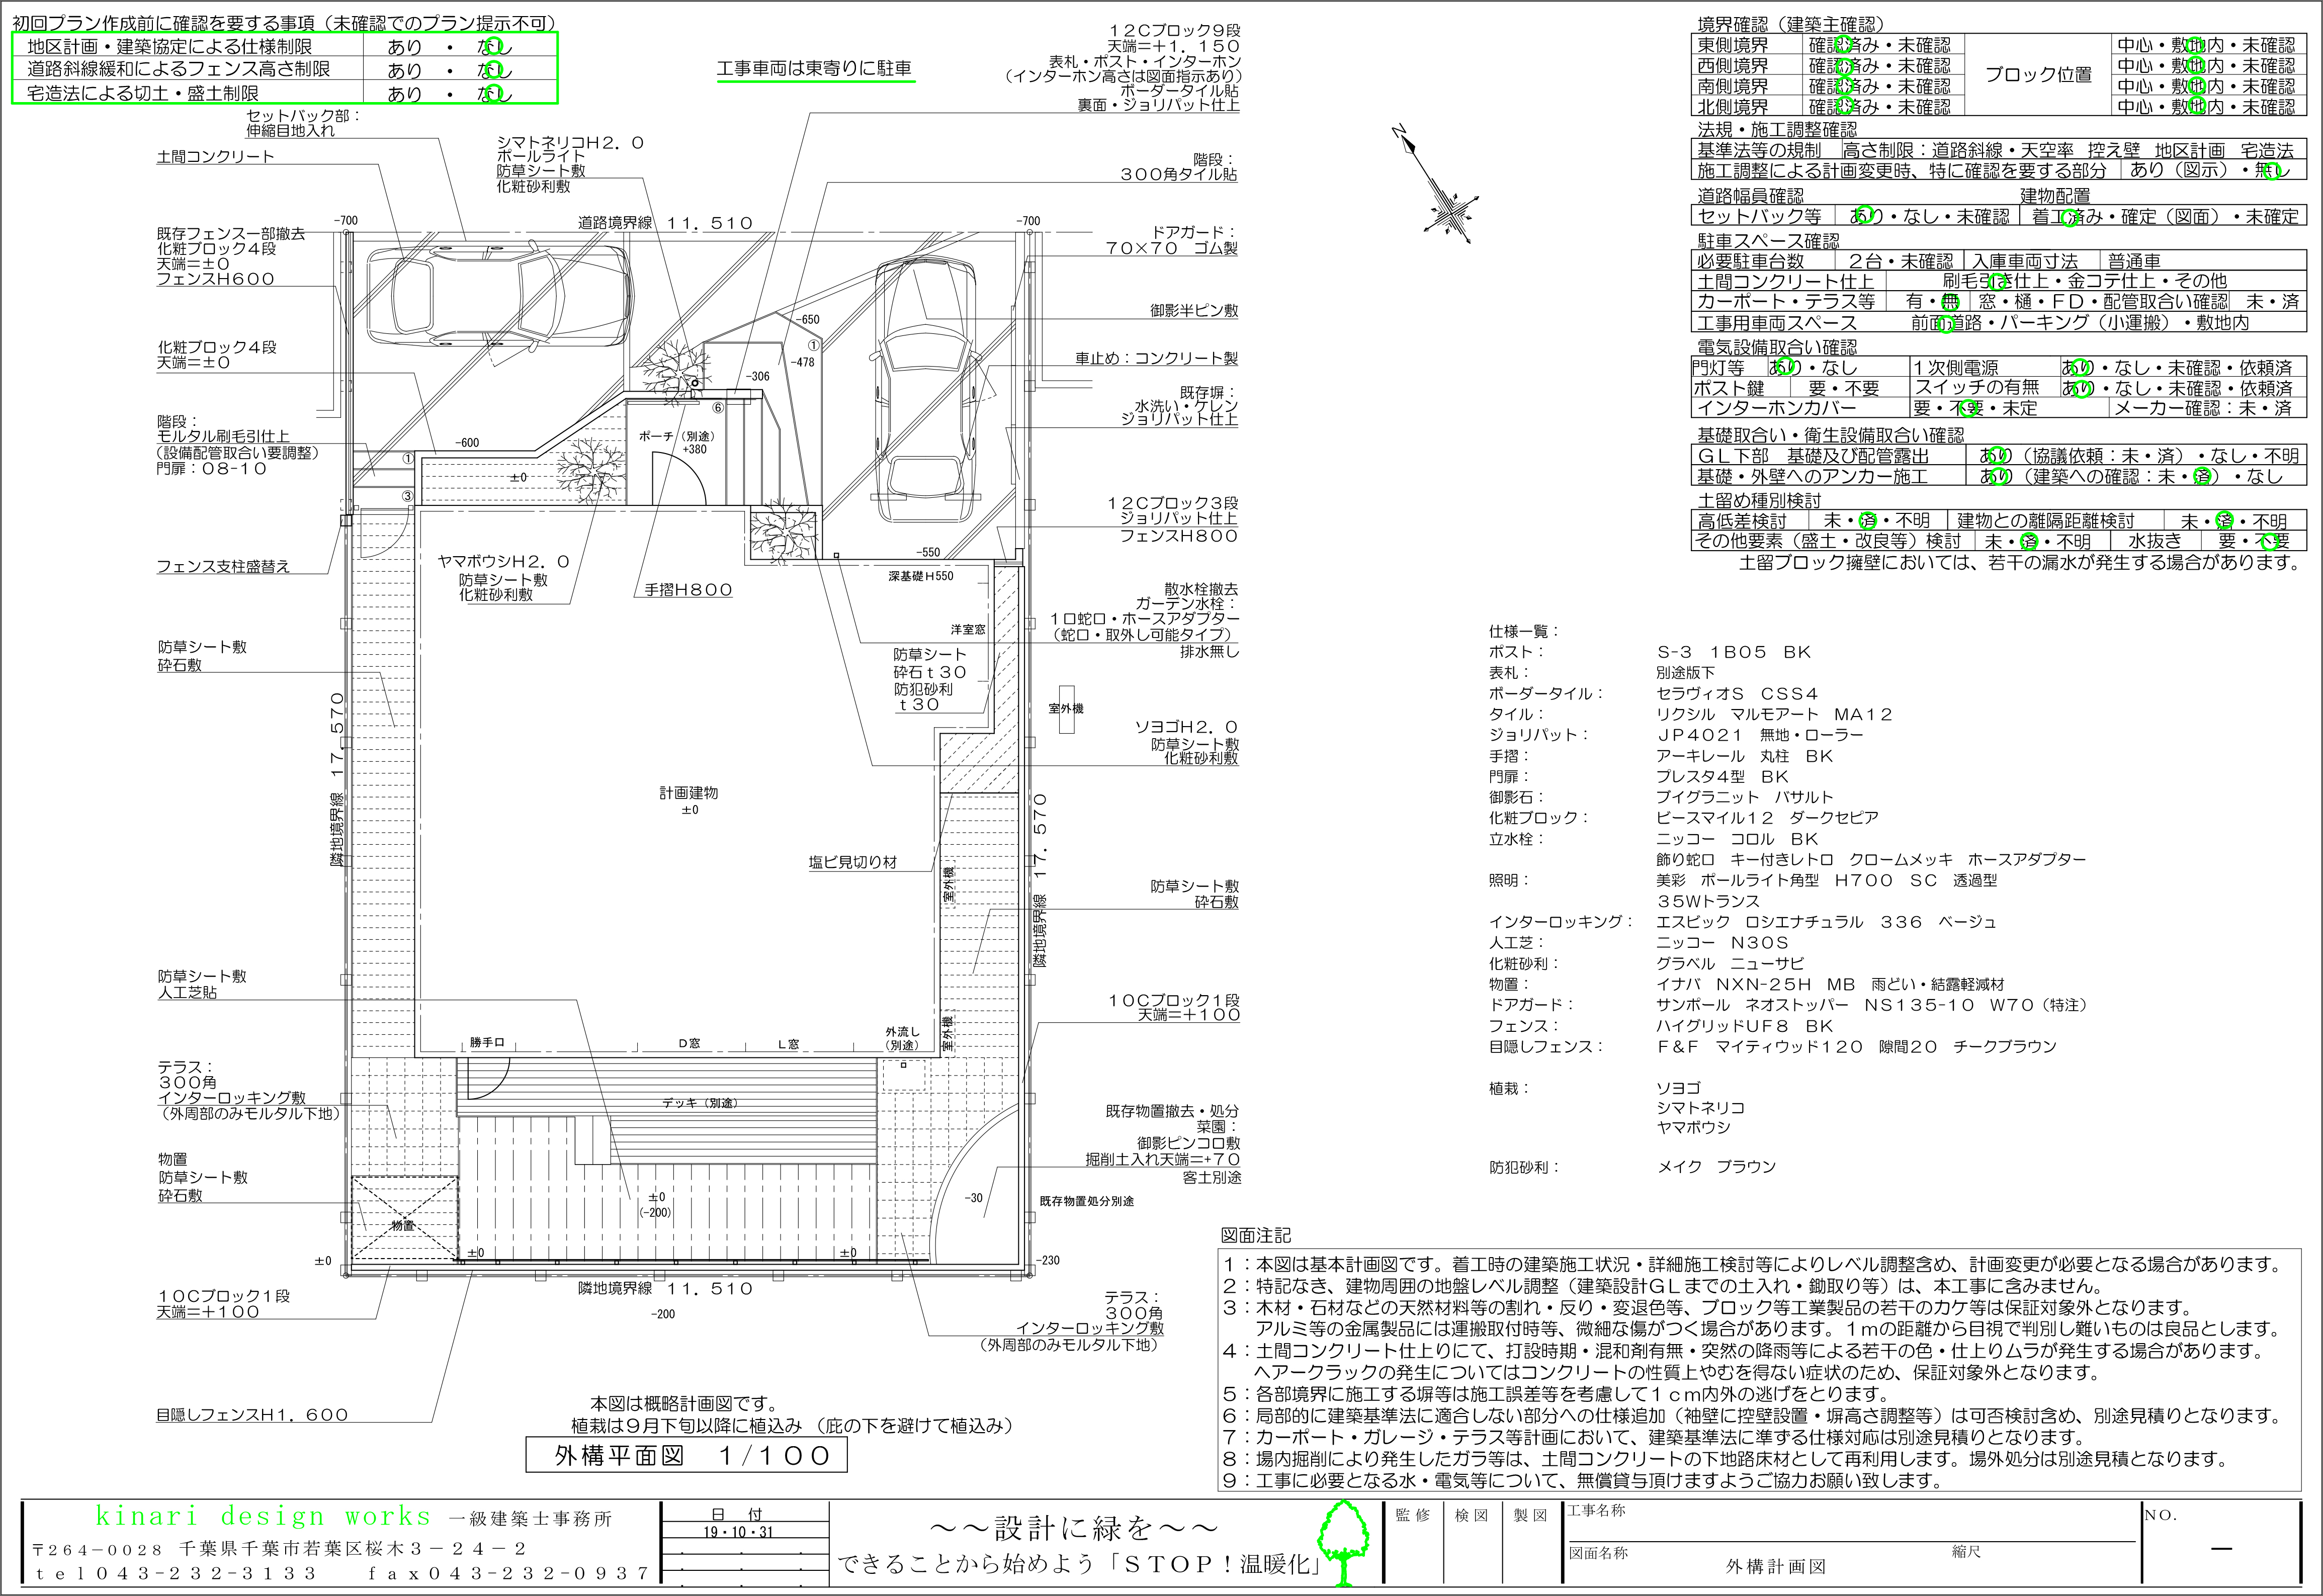Select the 車止め:コンクリート製 note
Image resolution: width=2323 pixels, height=1596 pixels.
tap(1157, 358)
